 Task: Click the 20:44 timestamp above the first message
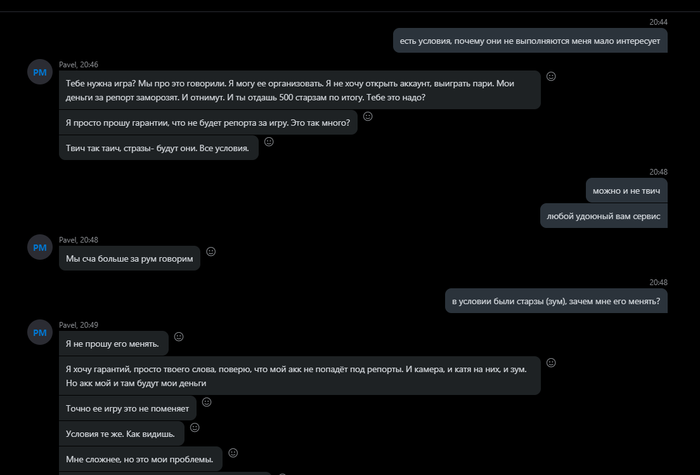pos(658,22)
